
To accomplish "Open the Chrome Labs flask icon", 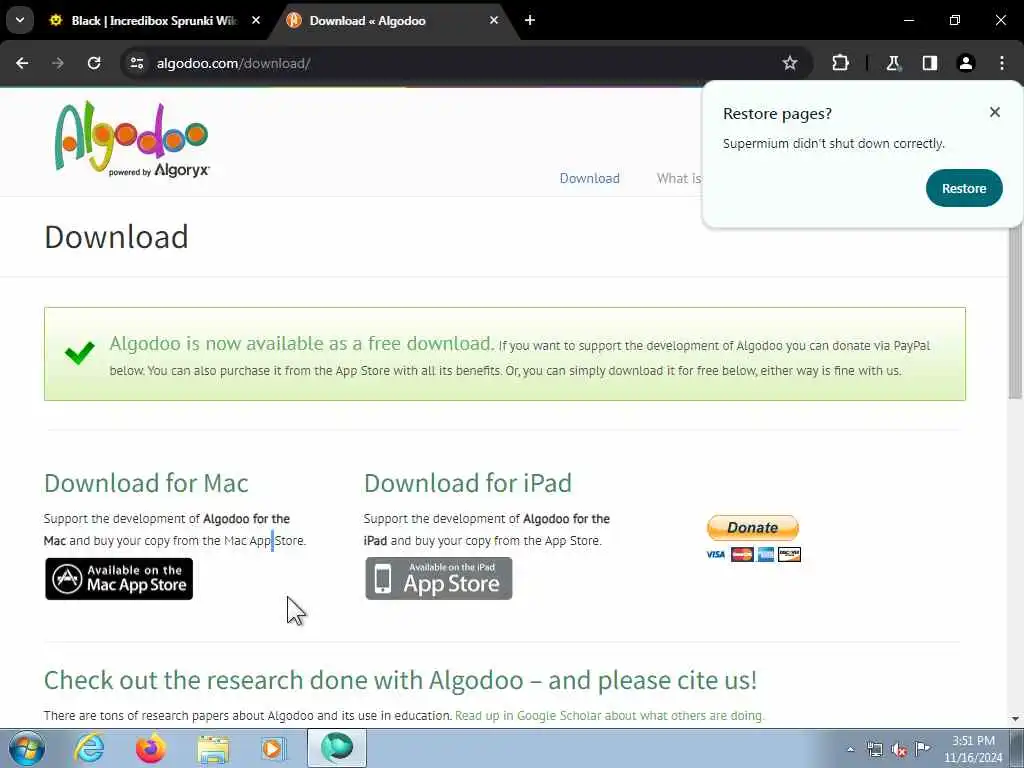I will click(893, 63).
